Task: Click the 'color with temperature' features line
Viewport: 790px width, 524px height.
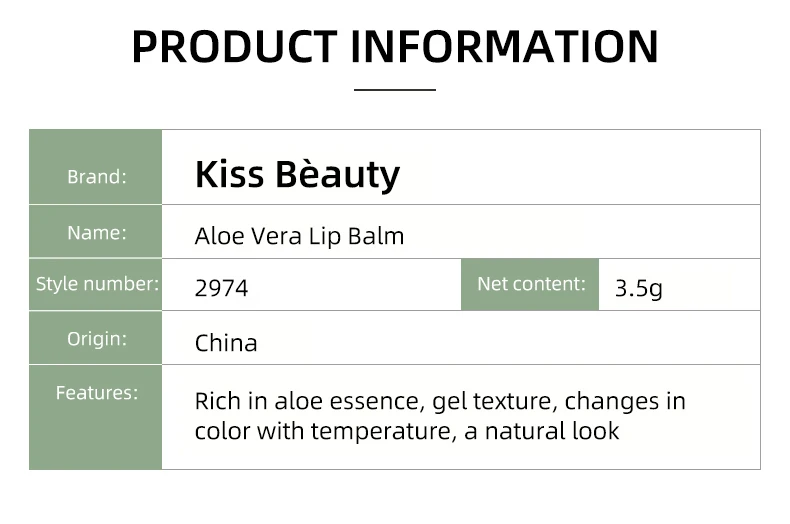Action: point(407,431)
